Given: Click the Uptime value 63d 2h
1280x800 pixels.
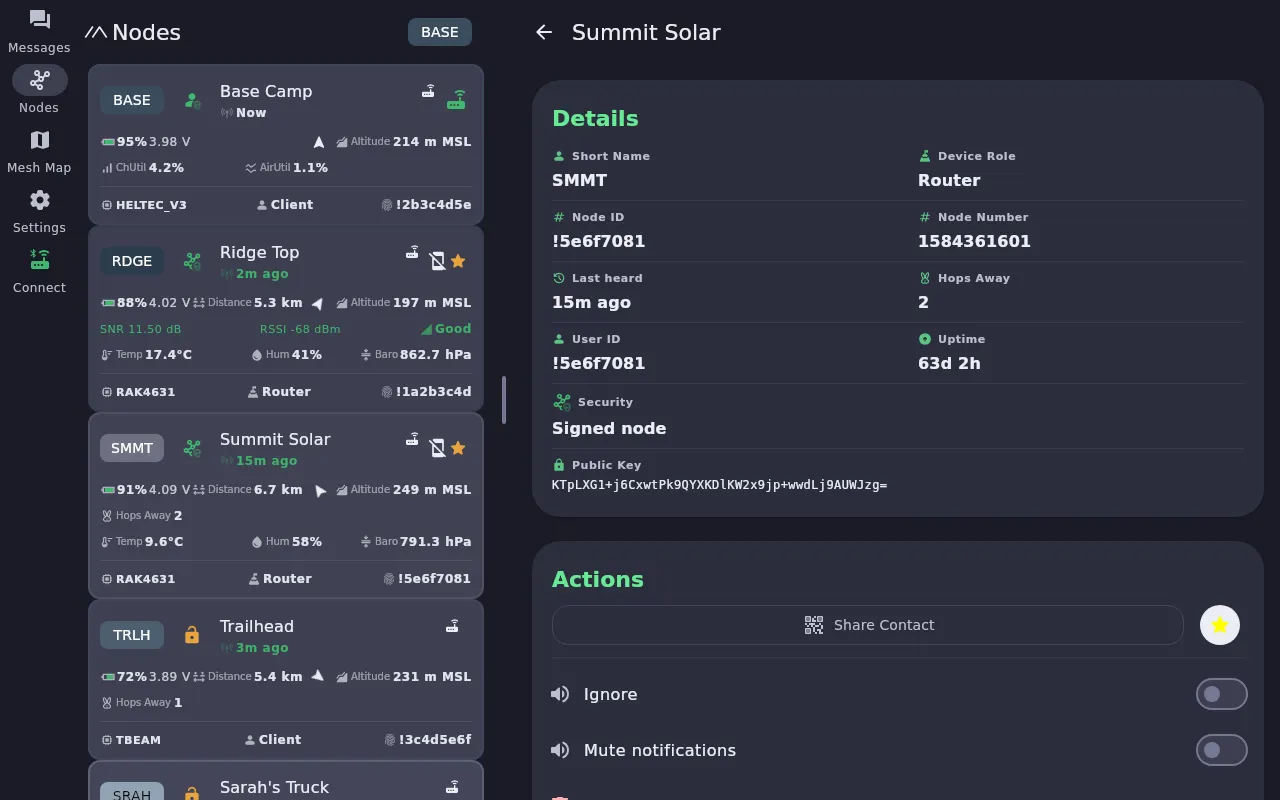Looking at the screenshot, I should coord(949,363).
